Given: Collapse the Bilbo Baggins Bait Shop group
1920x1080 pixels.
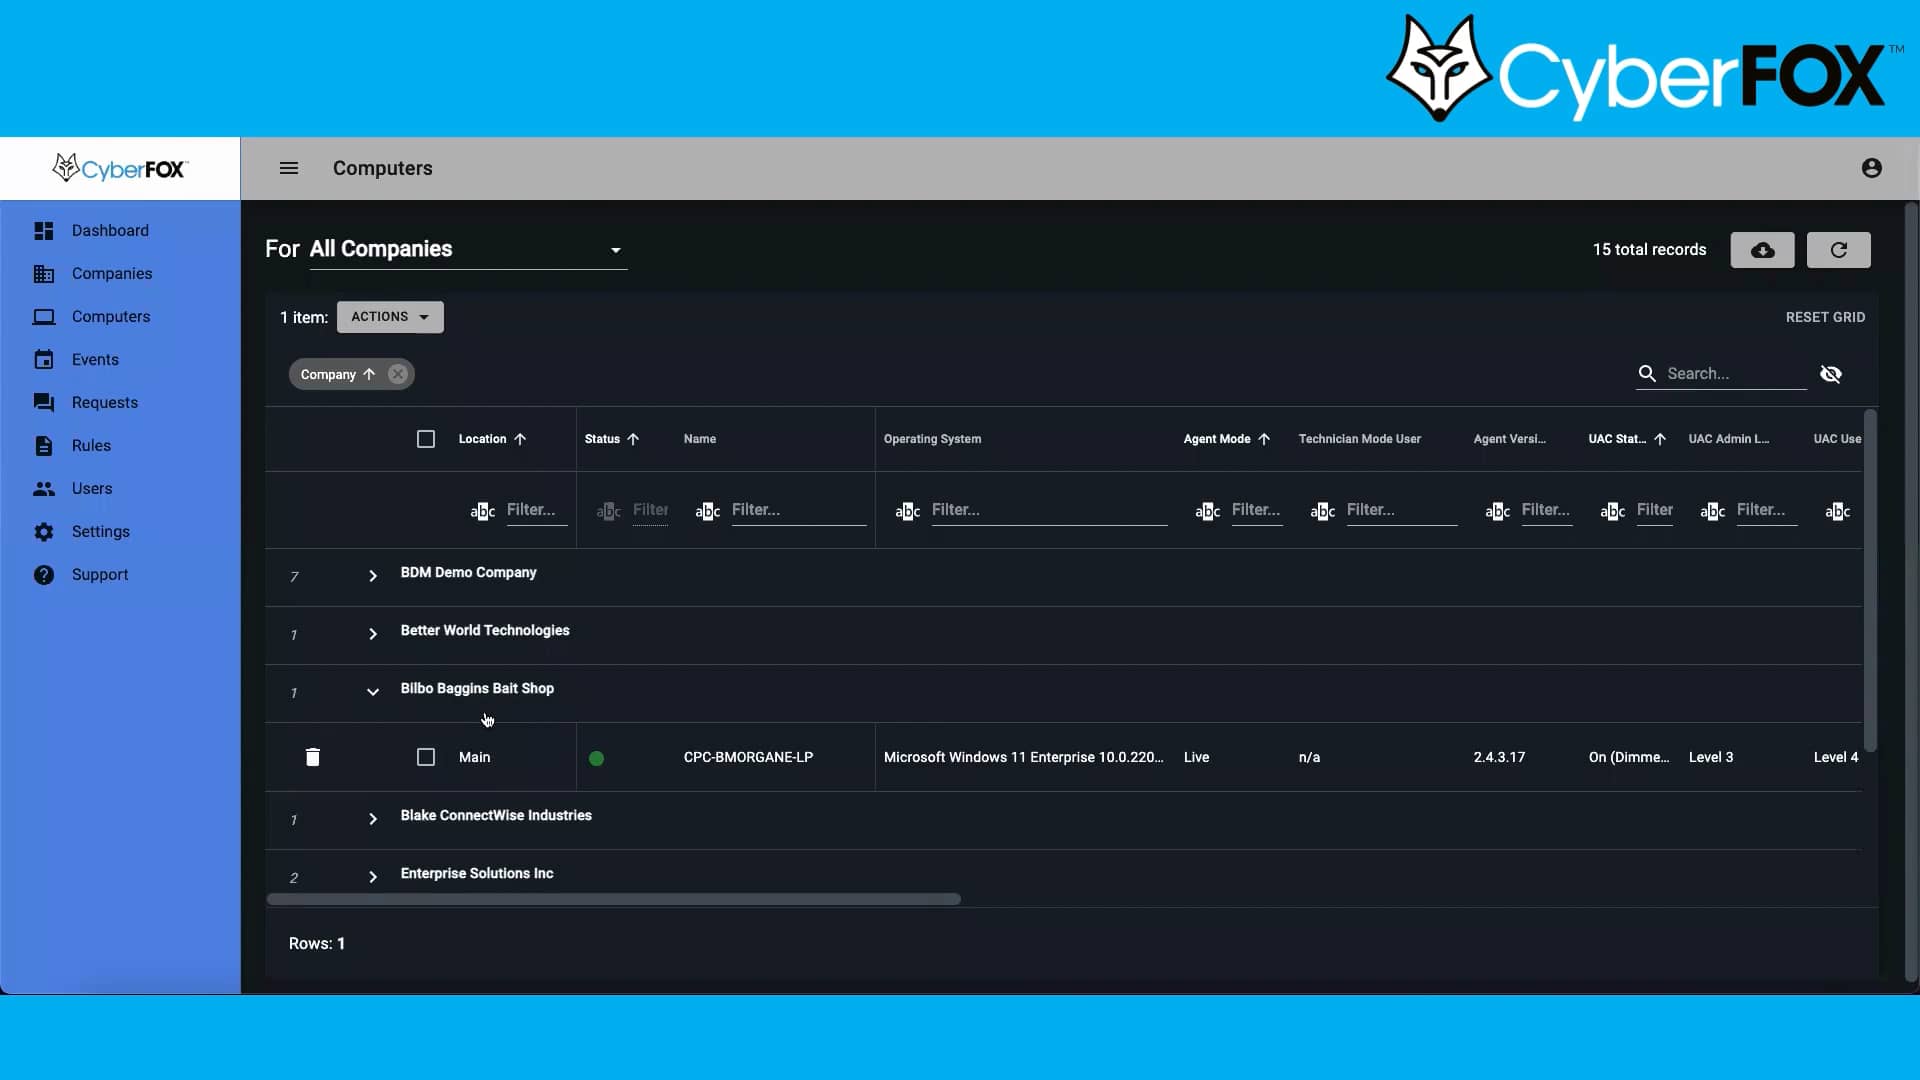Looking at the screenshot, I should 372,692.
